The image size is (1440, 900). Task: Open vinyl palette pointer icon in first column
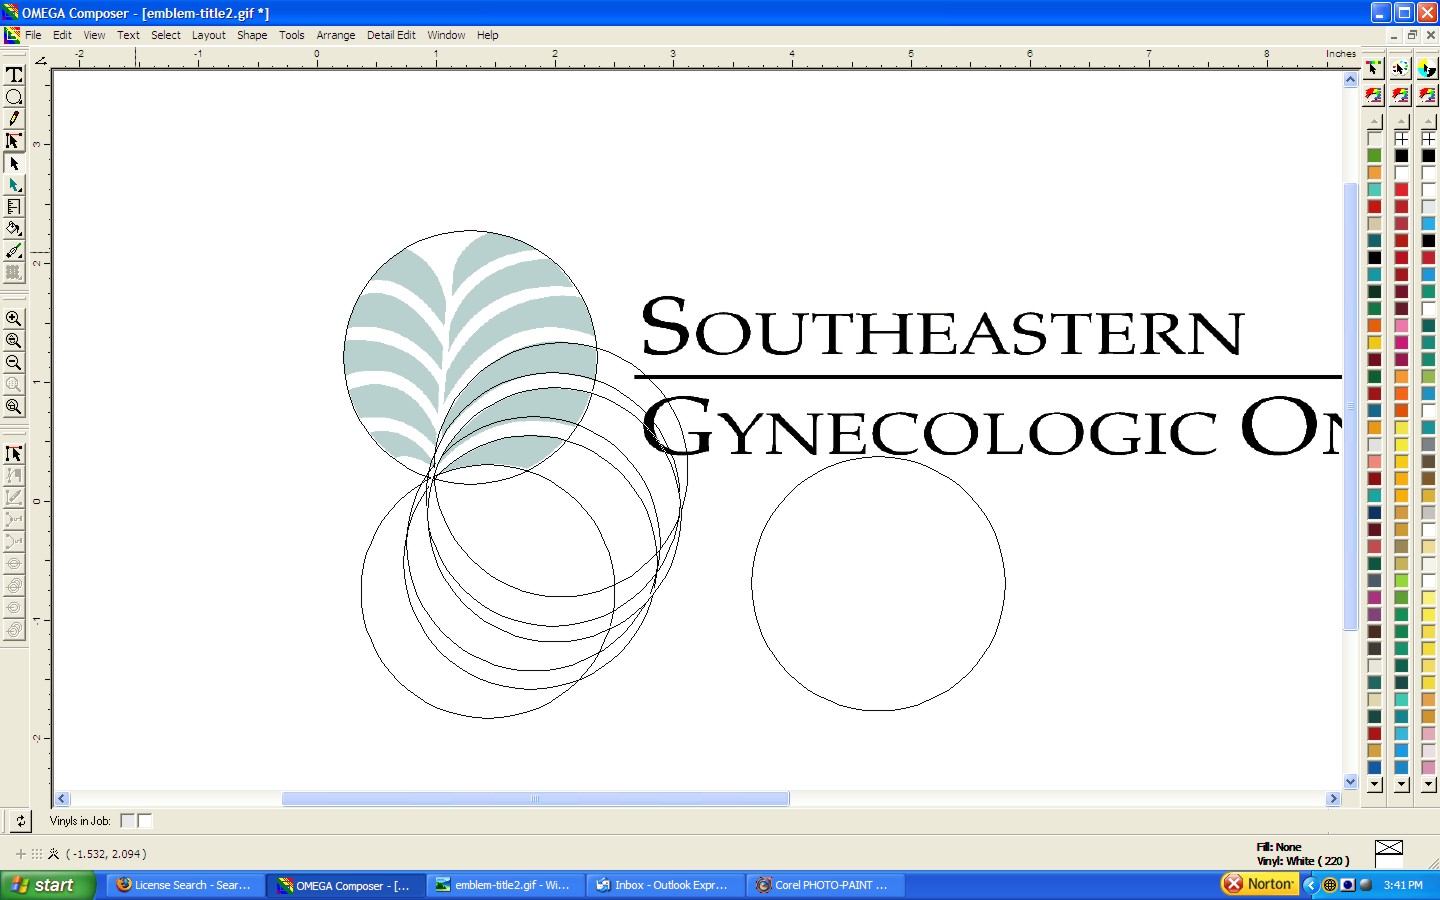pyautogui.click(x=1374, y=68)
